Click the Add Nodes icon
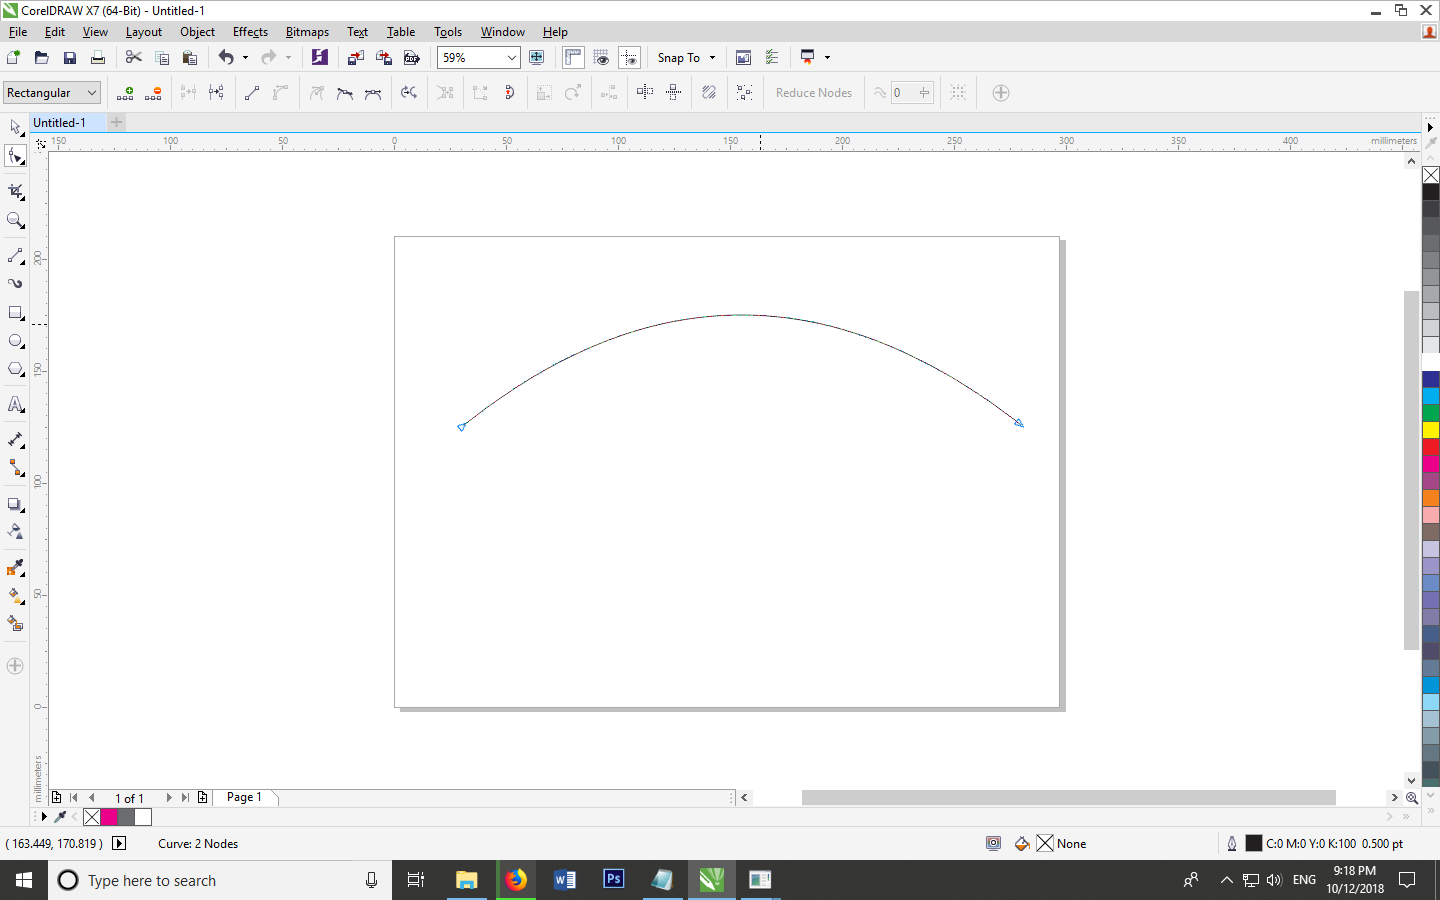Image resolution: width=1440 pixels, height=900 pixels. coord(125,93)
